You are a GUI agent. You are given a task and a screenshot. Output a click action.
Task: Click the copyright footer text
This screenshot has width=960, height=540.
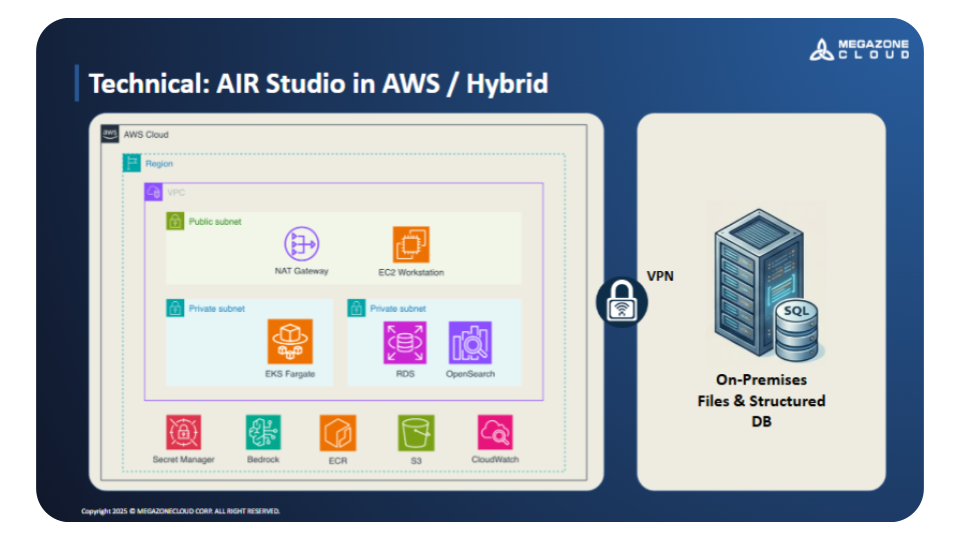coord(180,511)
